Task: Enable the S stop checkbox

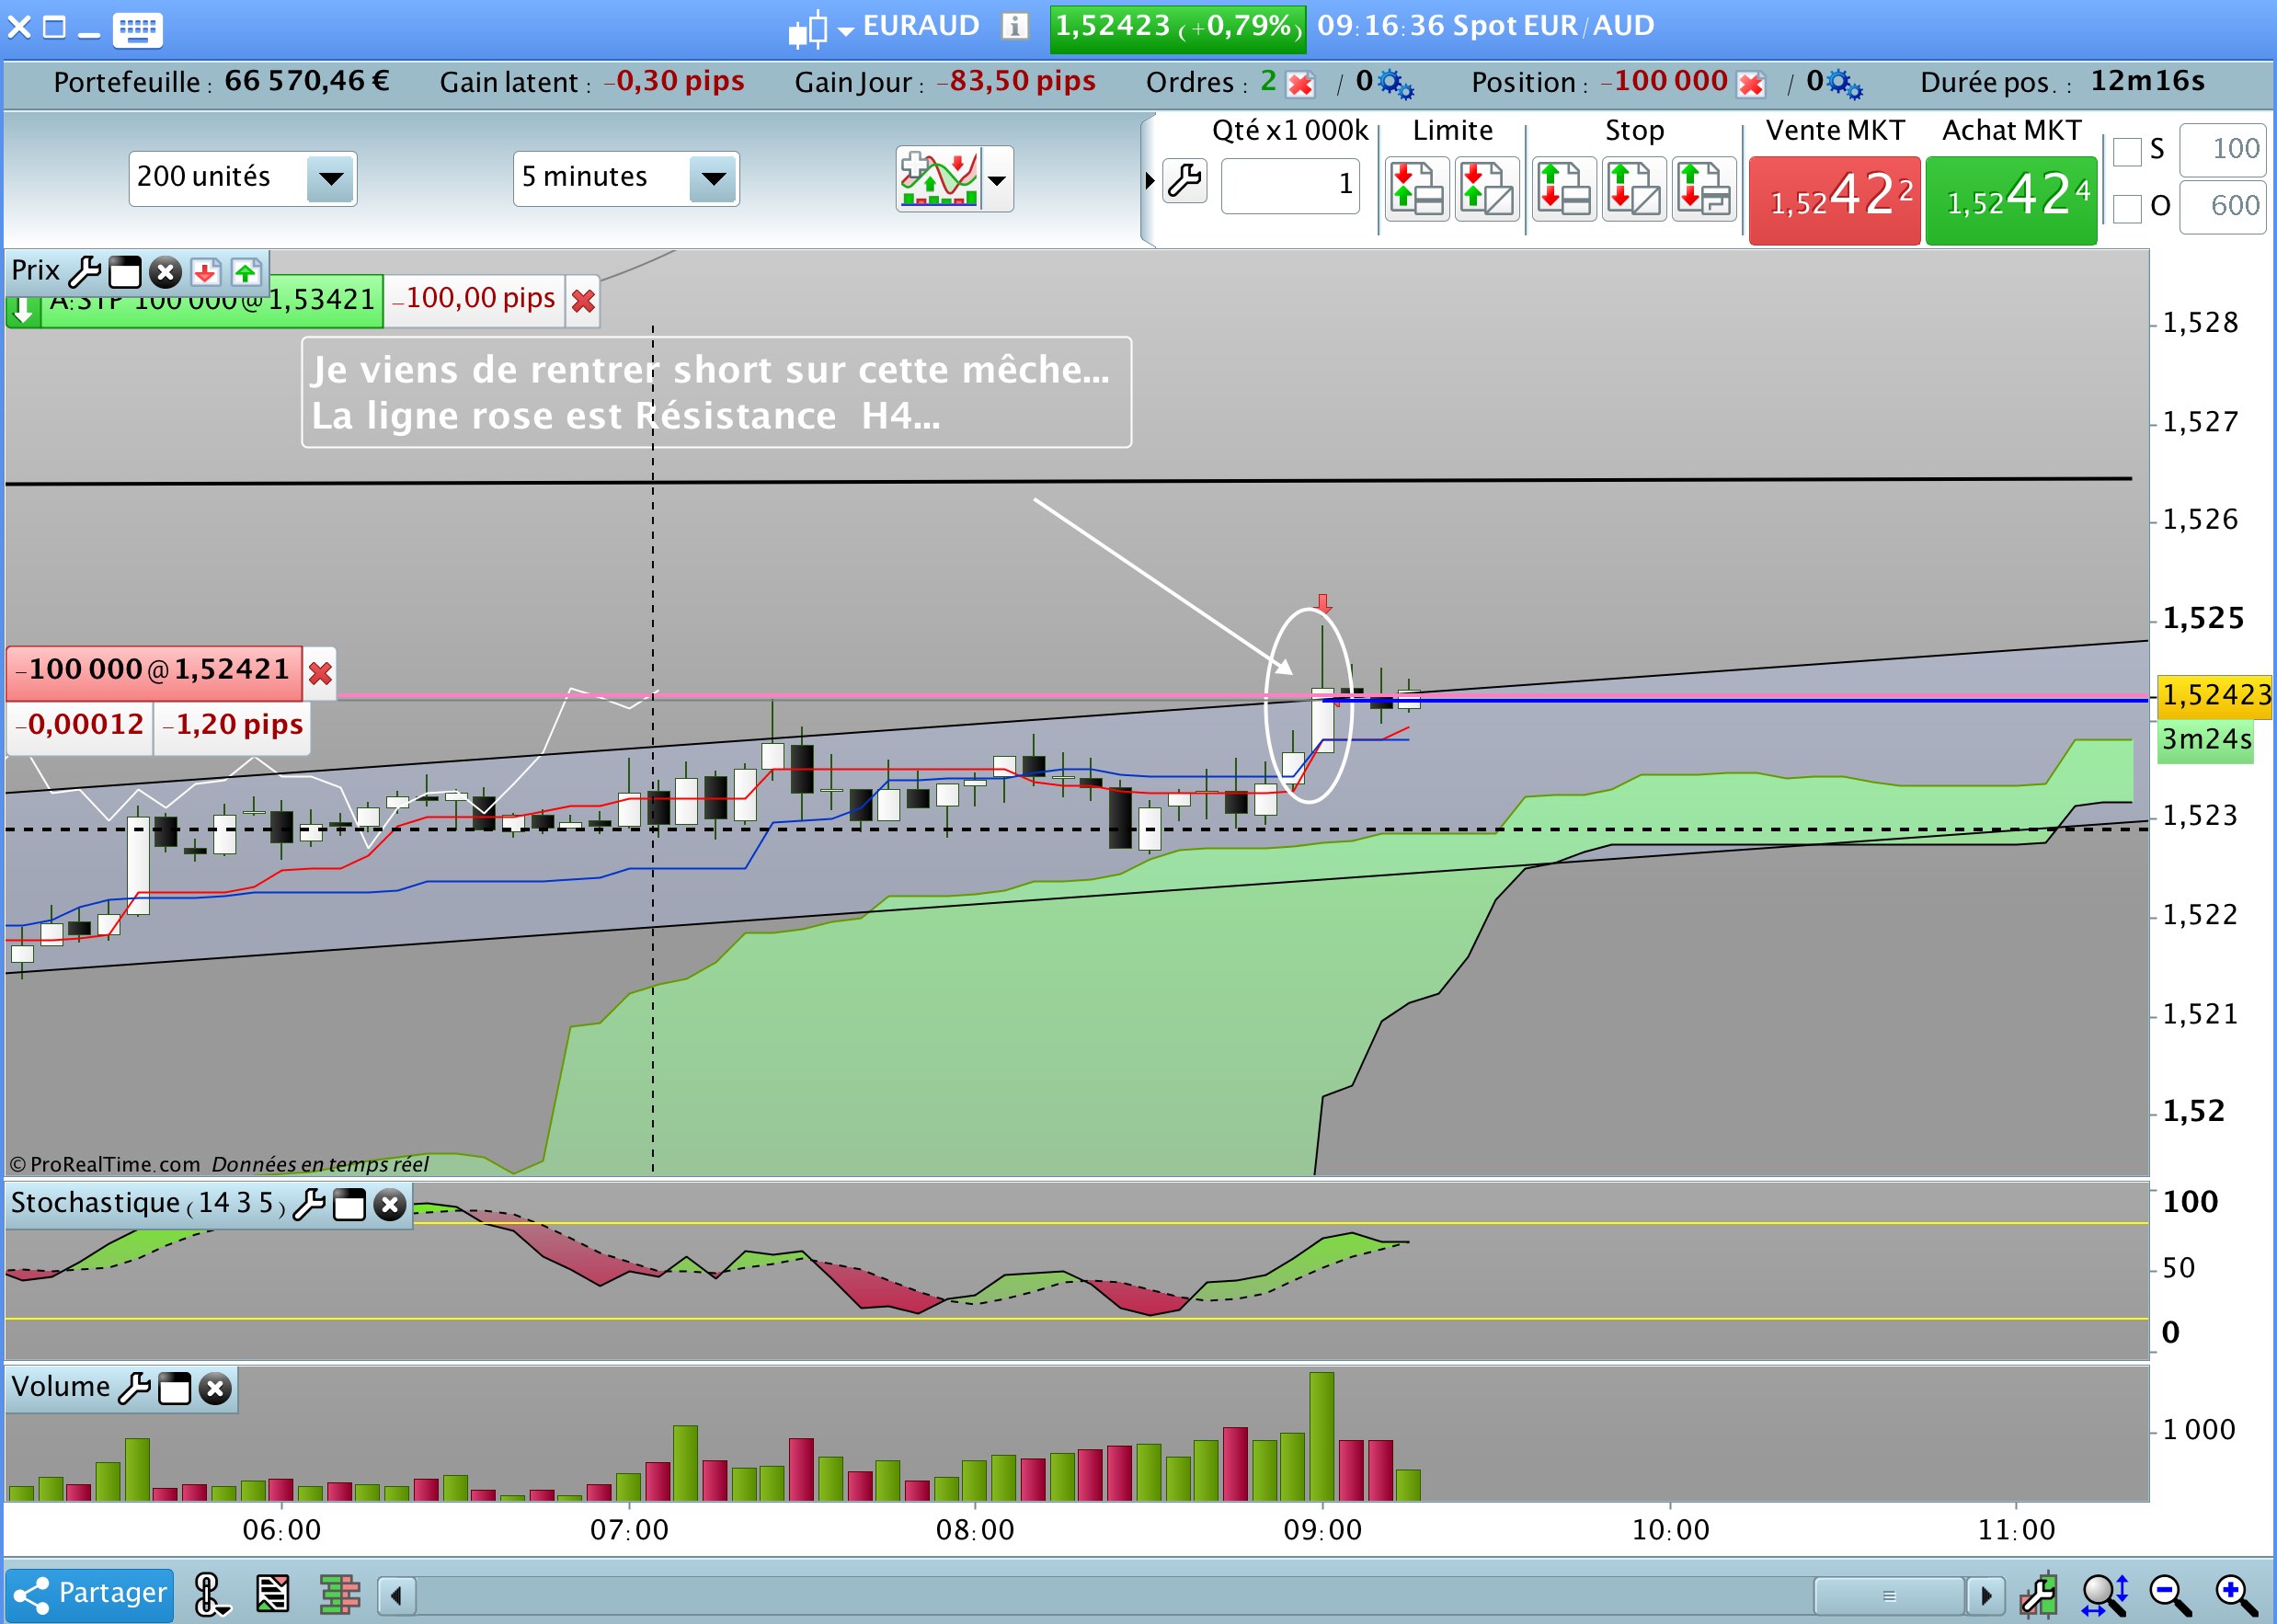Action: pos(2127,152)
